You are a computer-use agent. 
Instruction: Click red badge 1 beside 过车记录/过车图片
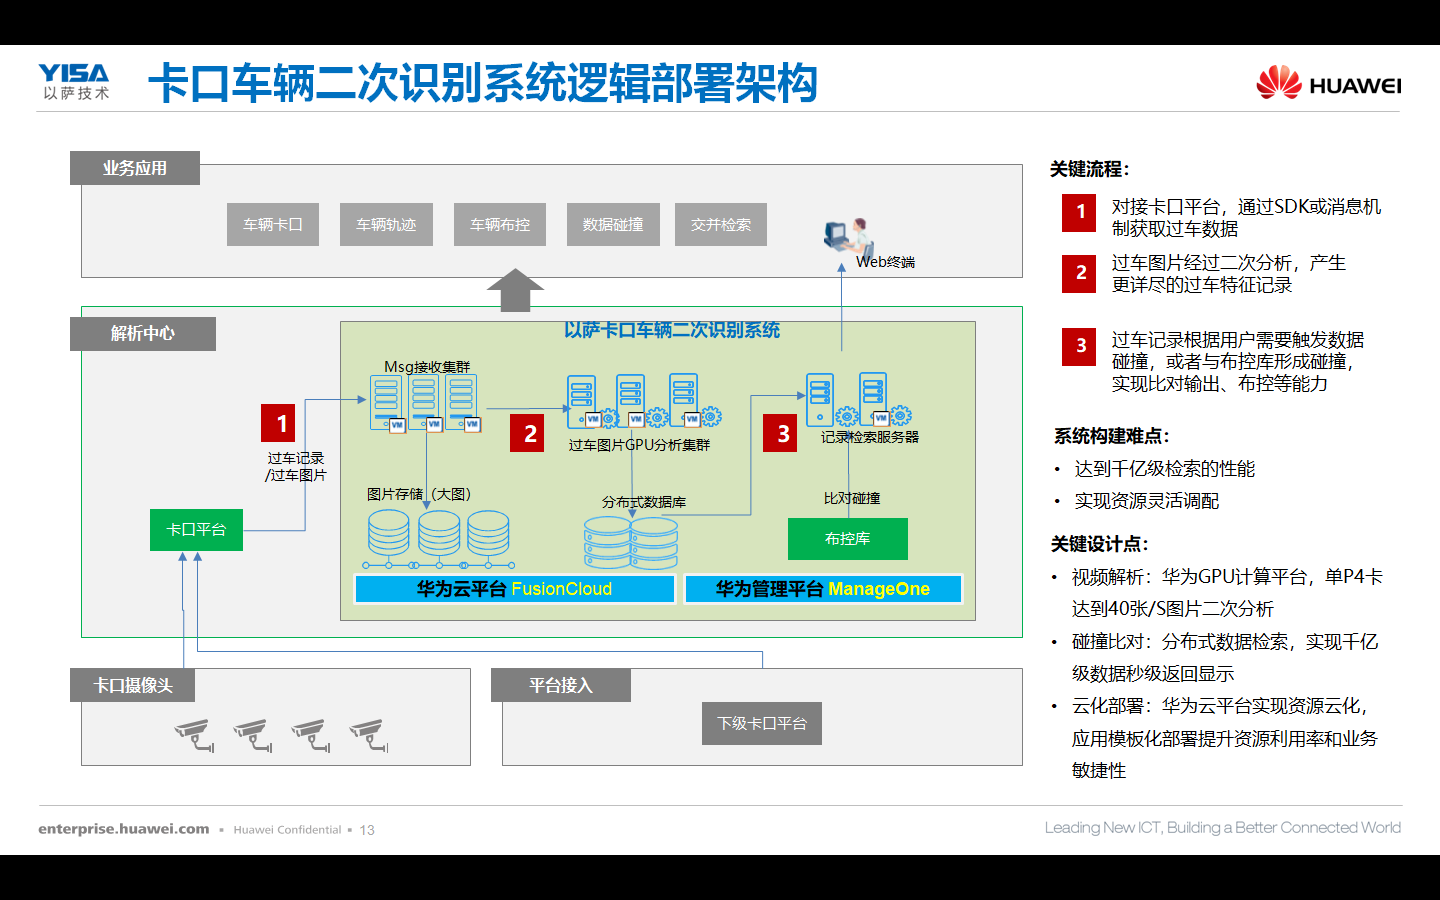[278, 423]
